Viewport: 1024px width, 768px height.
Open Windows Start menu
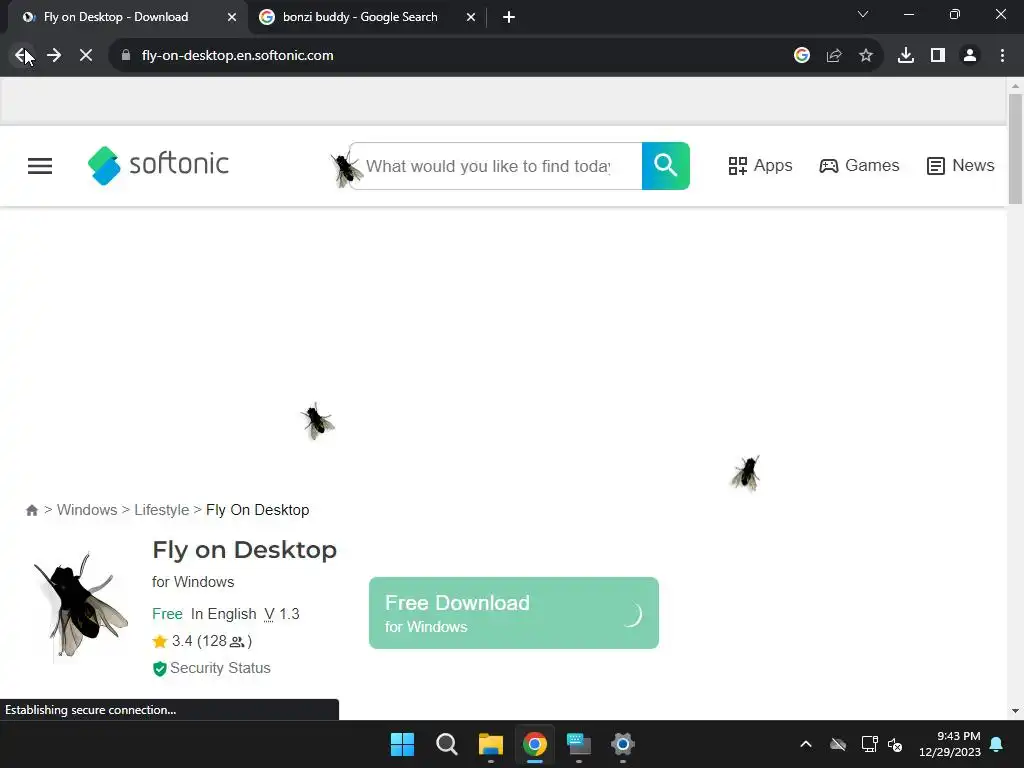(402, 744)
